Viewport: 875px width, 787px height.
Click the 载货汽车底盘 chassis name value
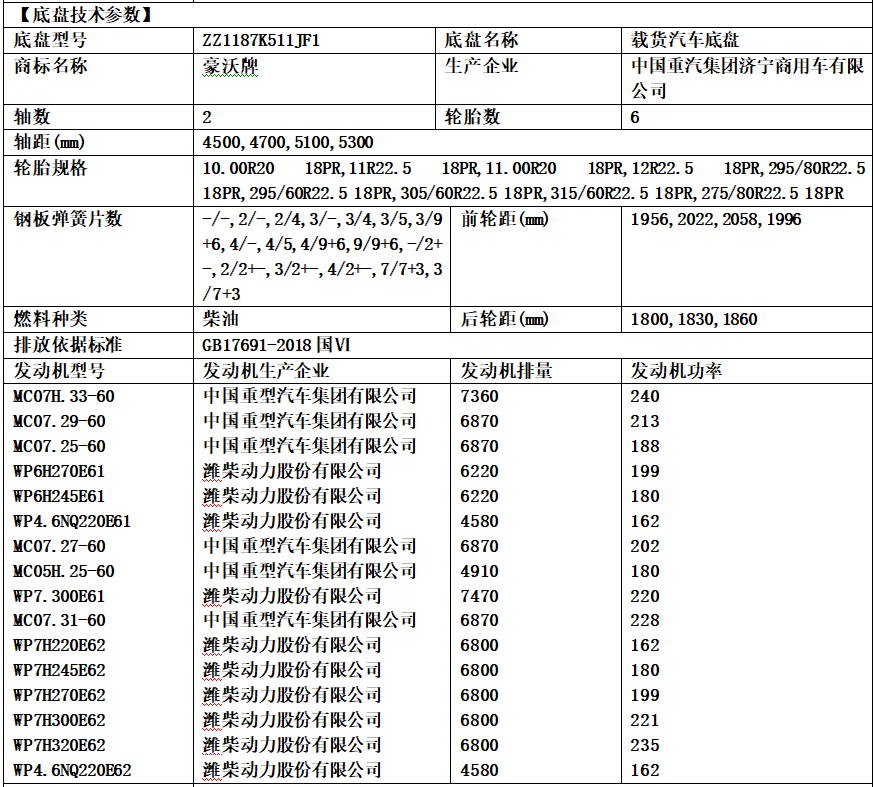pos(685,41)
